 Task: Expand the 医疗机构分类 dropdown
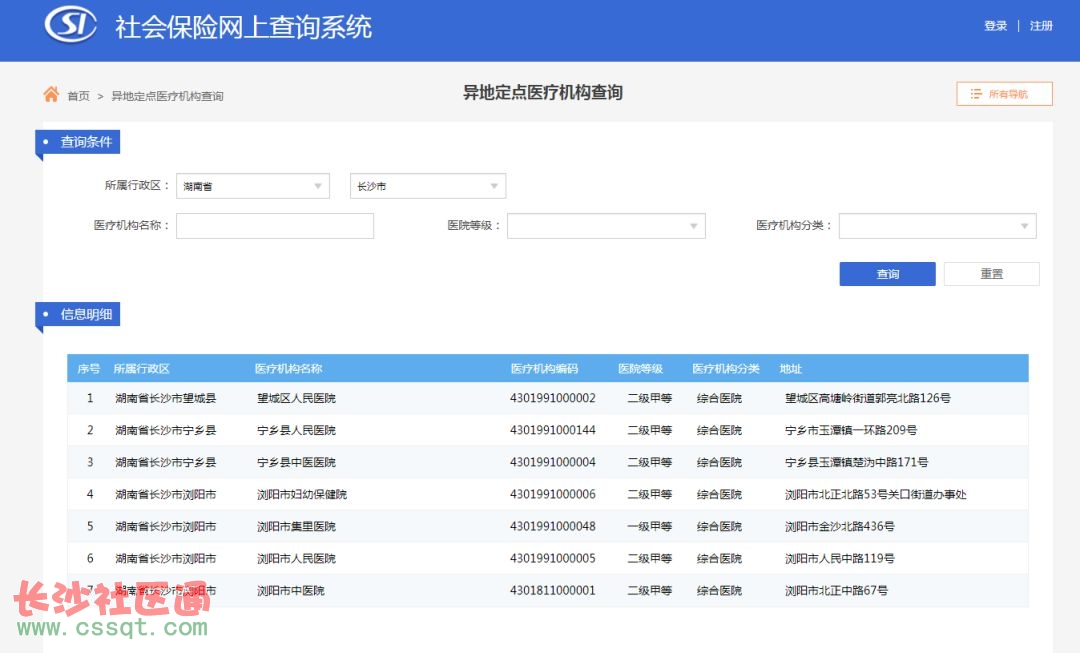point(937,226)
